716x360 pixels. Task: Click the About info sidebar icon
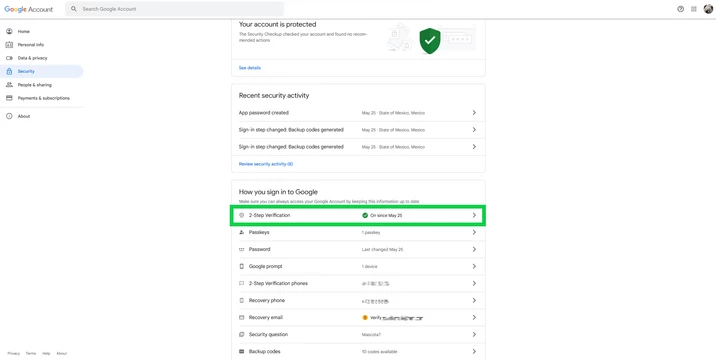pyautogui.click(x=9, y=116)
